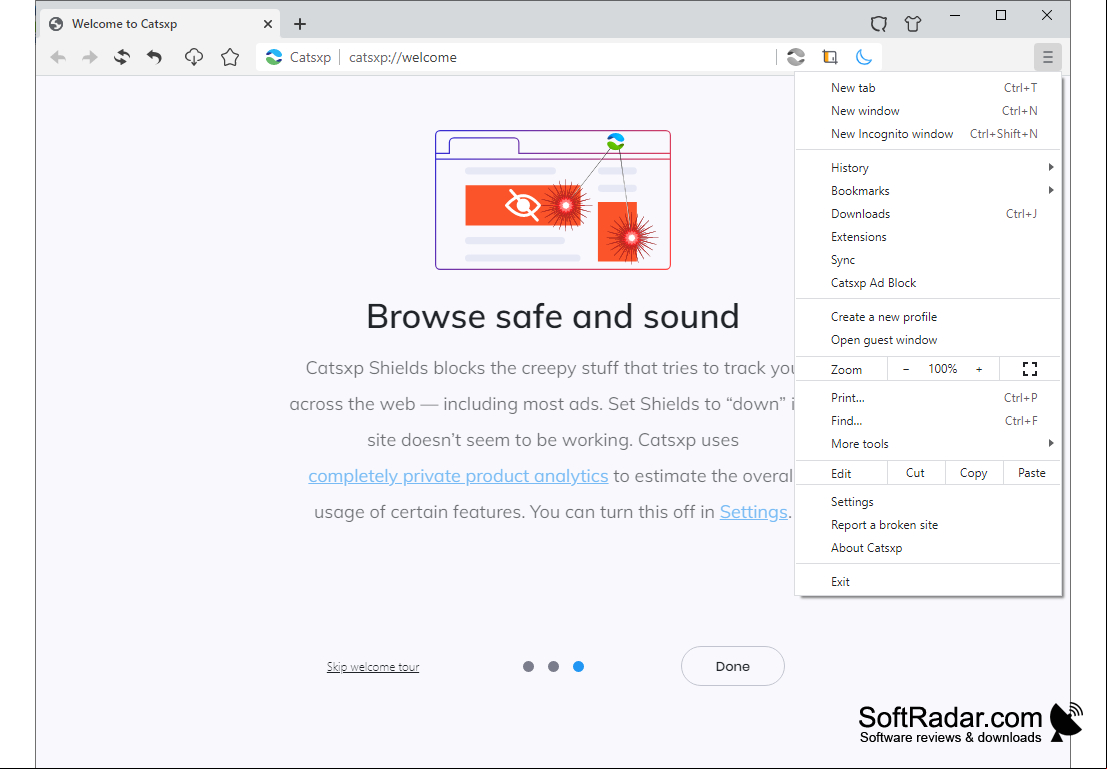Choose New window menu entry
Image resolution: width=1107 pixels, height=769 pixels.
coord(928,111)
